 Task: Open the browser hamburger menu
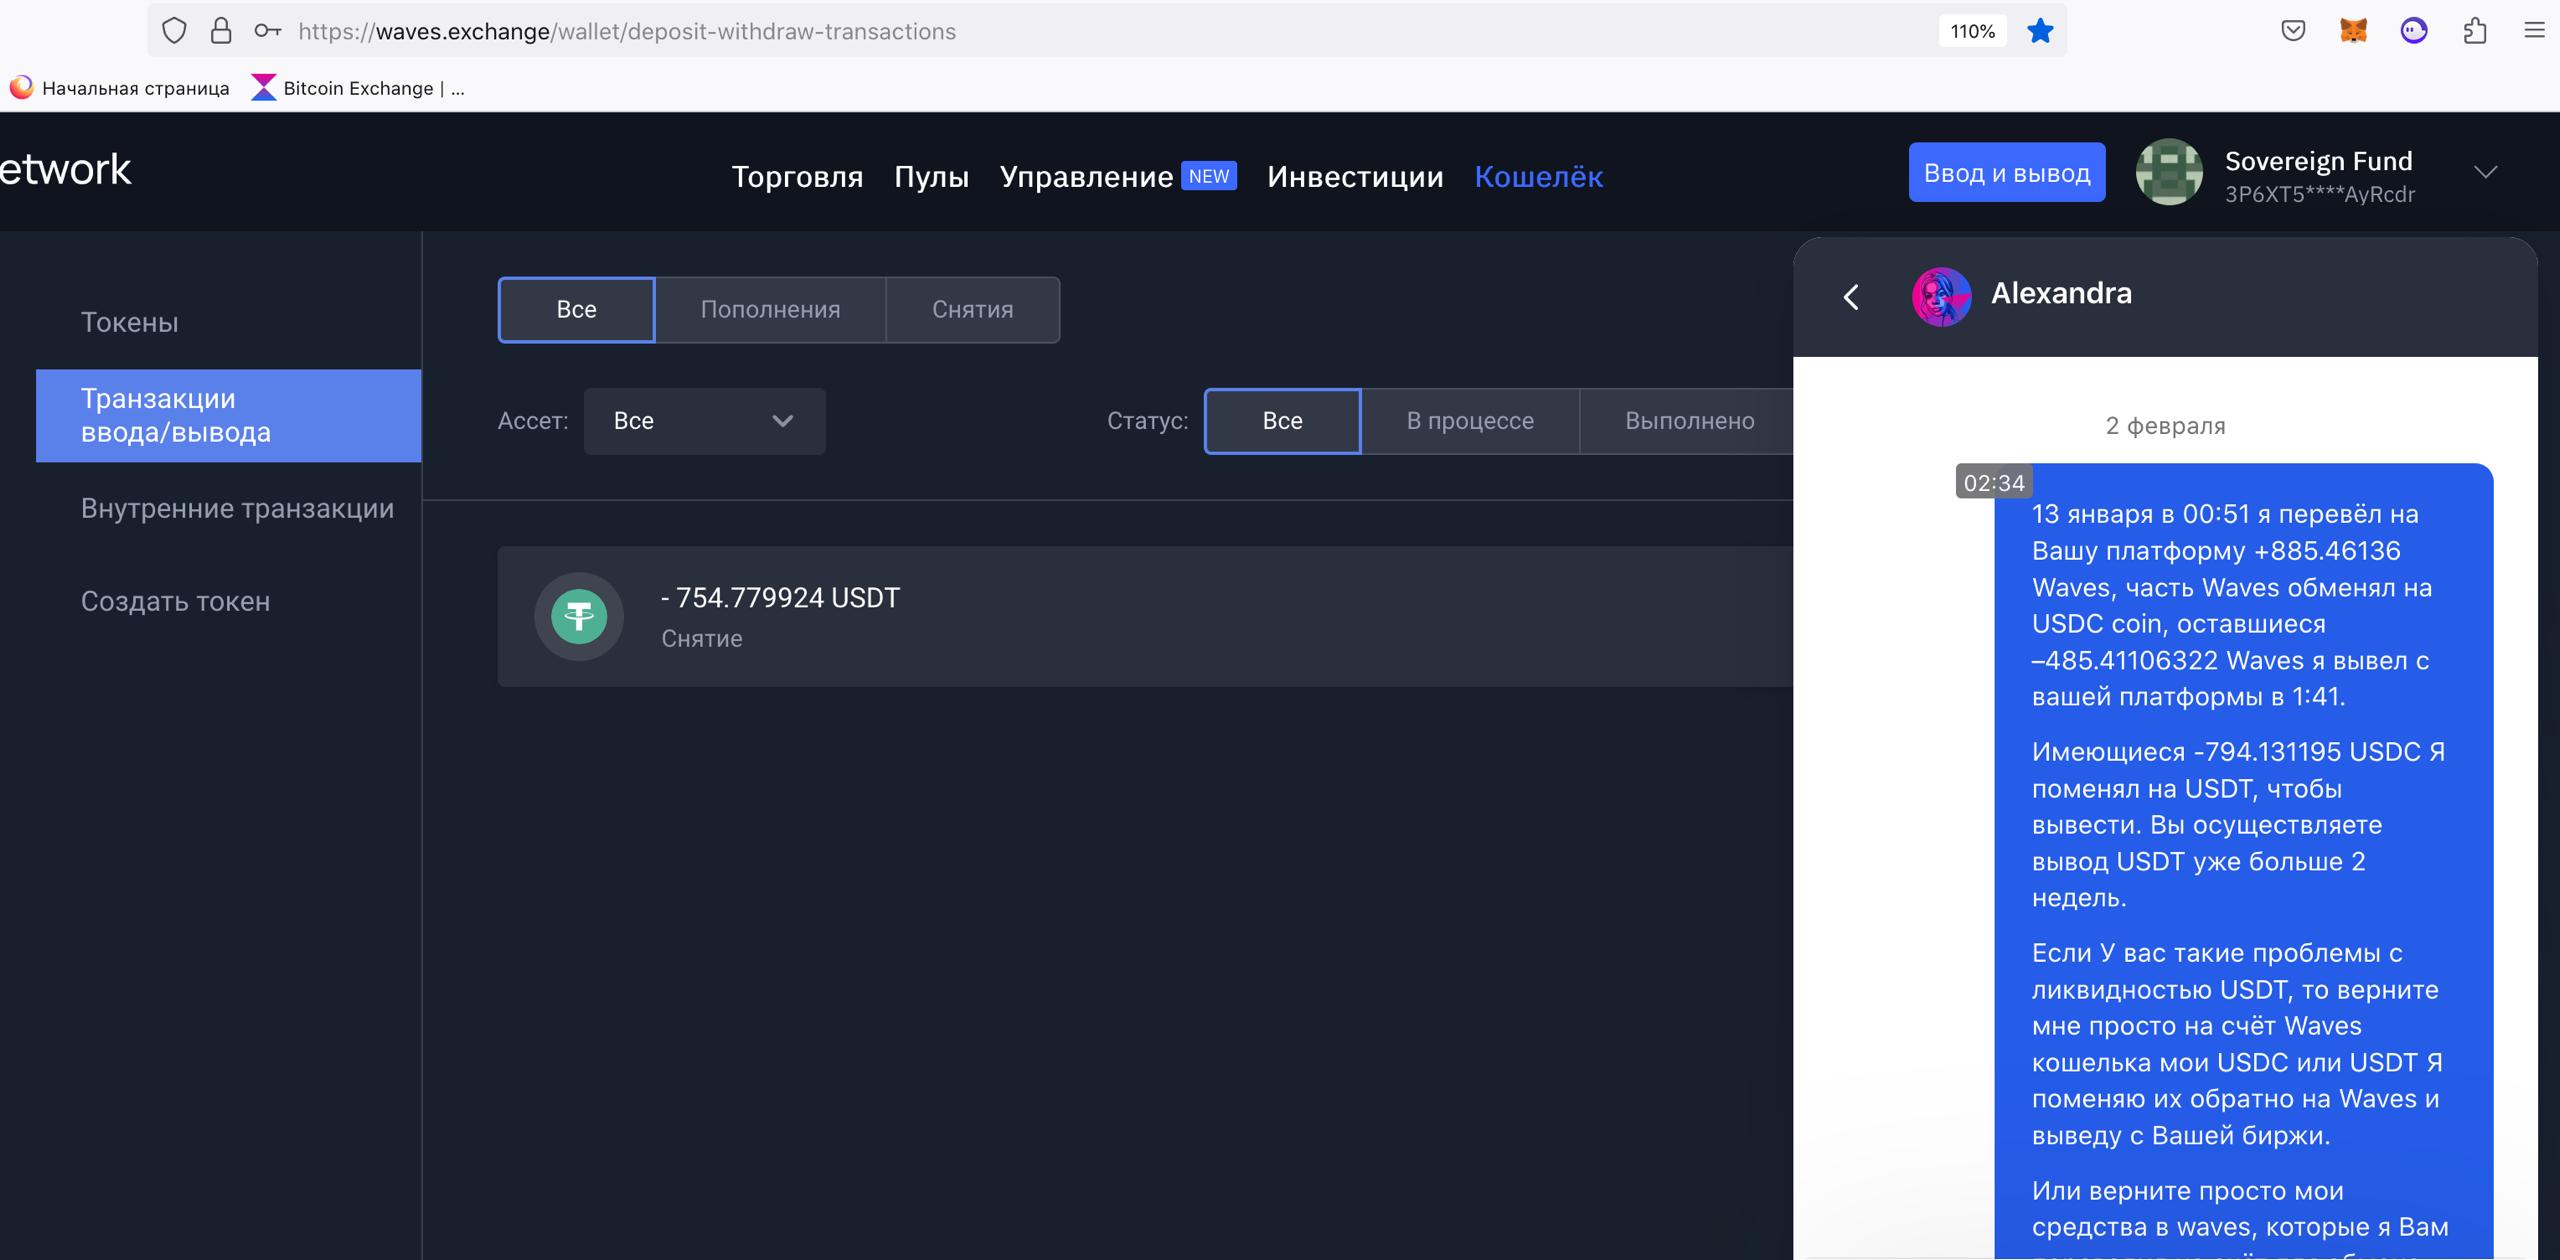2534,31
